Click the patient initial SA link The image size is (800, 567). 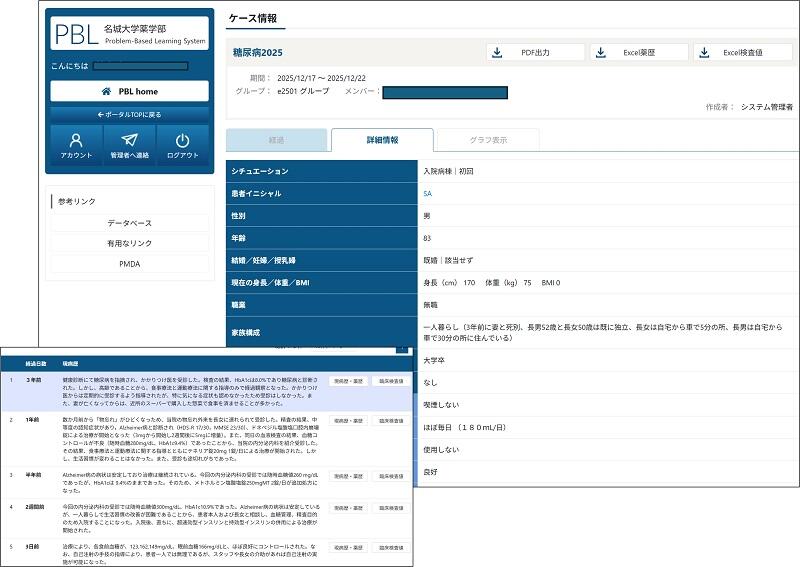(x=428, y=193)
